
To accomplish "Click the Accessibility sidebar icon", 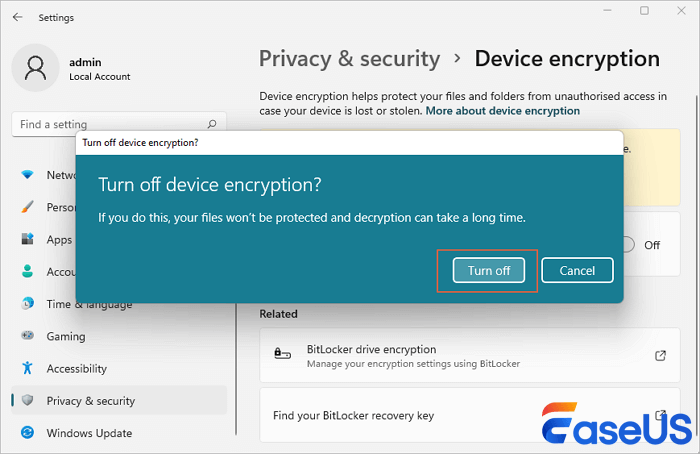I will point(27,369).
